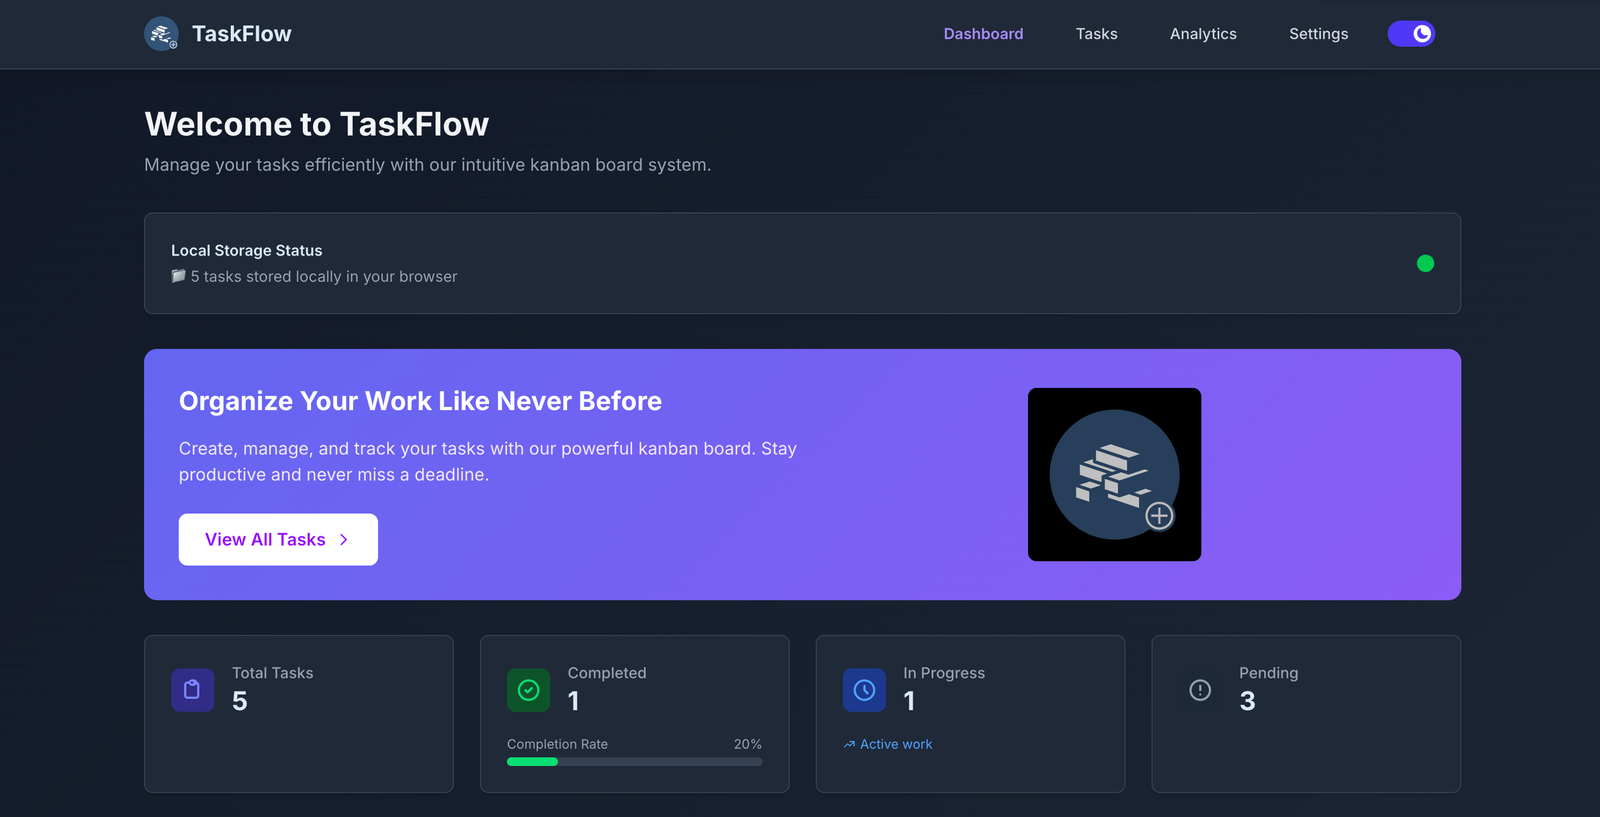Click the TaskFlow brand name text
The width and height of the screenshot is (1600, 817).
point(241,34)
